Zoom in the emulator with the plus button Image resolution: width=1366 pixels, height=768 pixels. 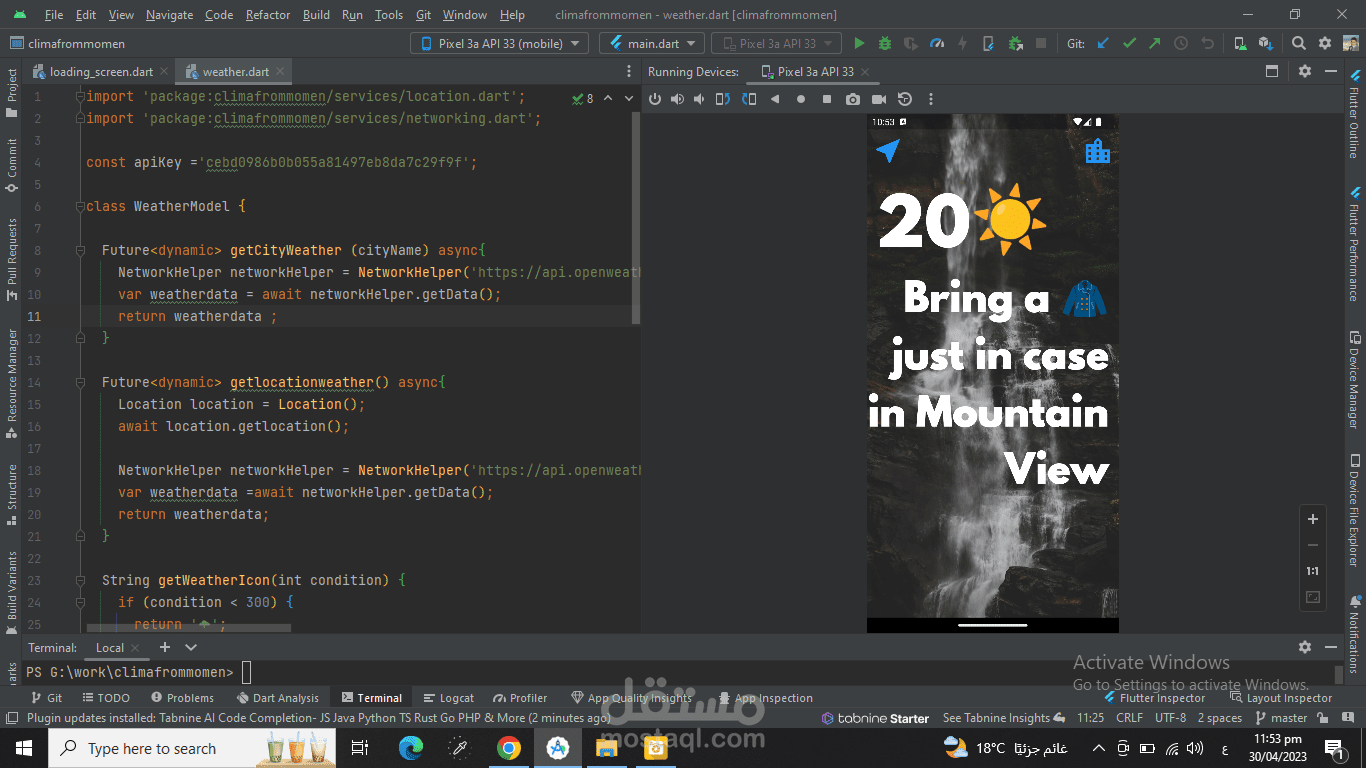(x=1313, y=519)
